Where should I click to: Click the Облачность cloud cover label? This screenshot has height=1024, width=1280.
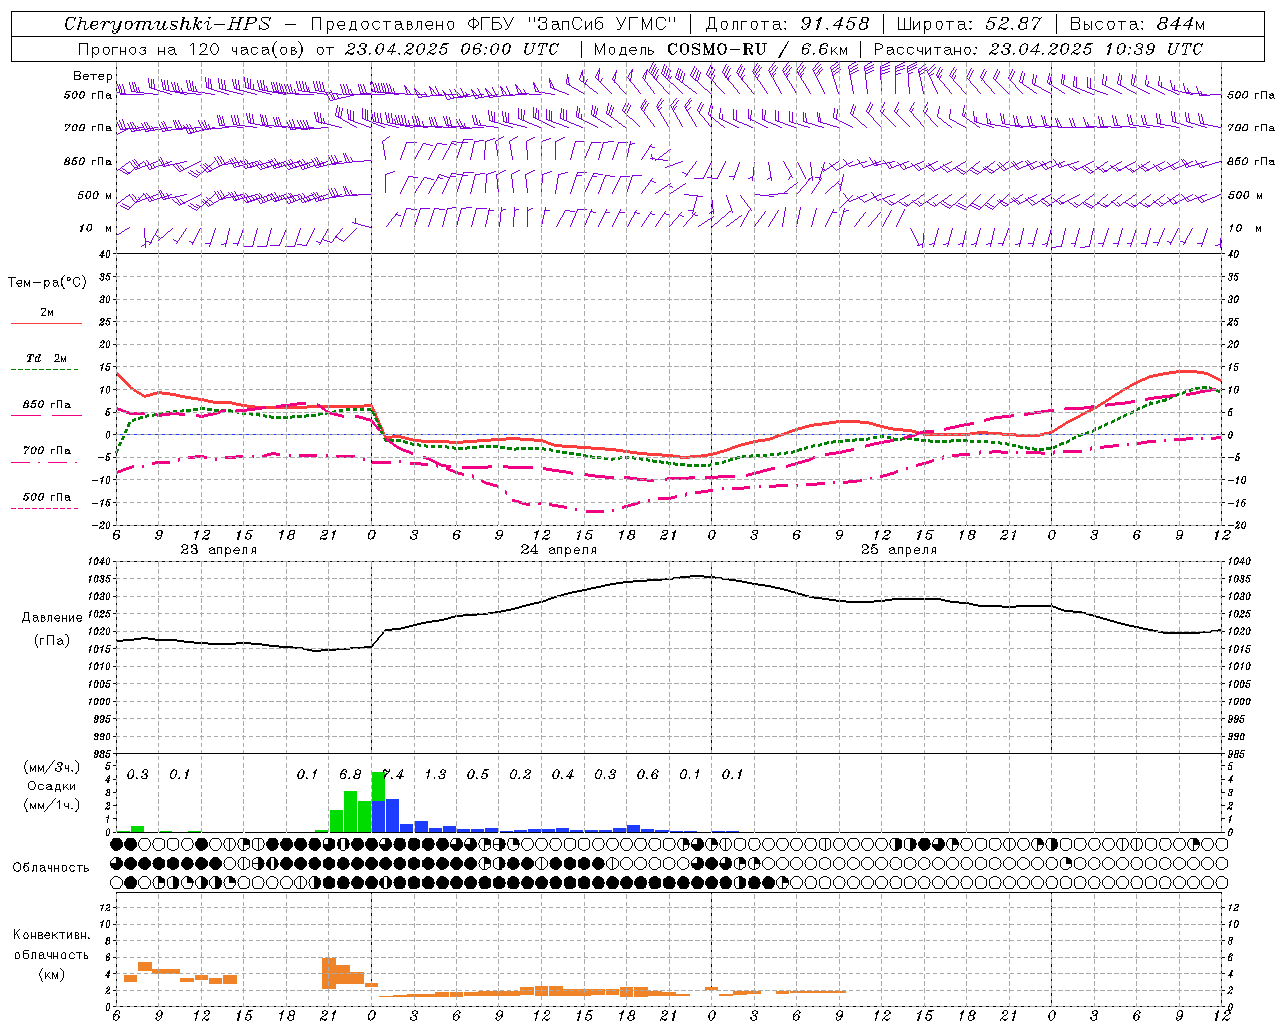51,868
